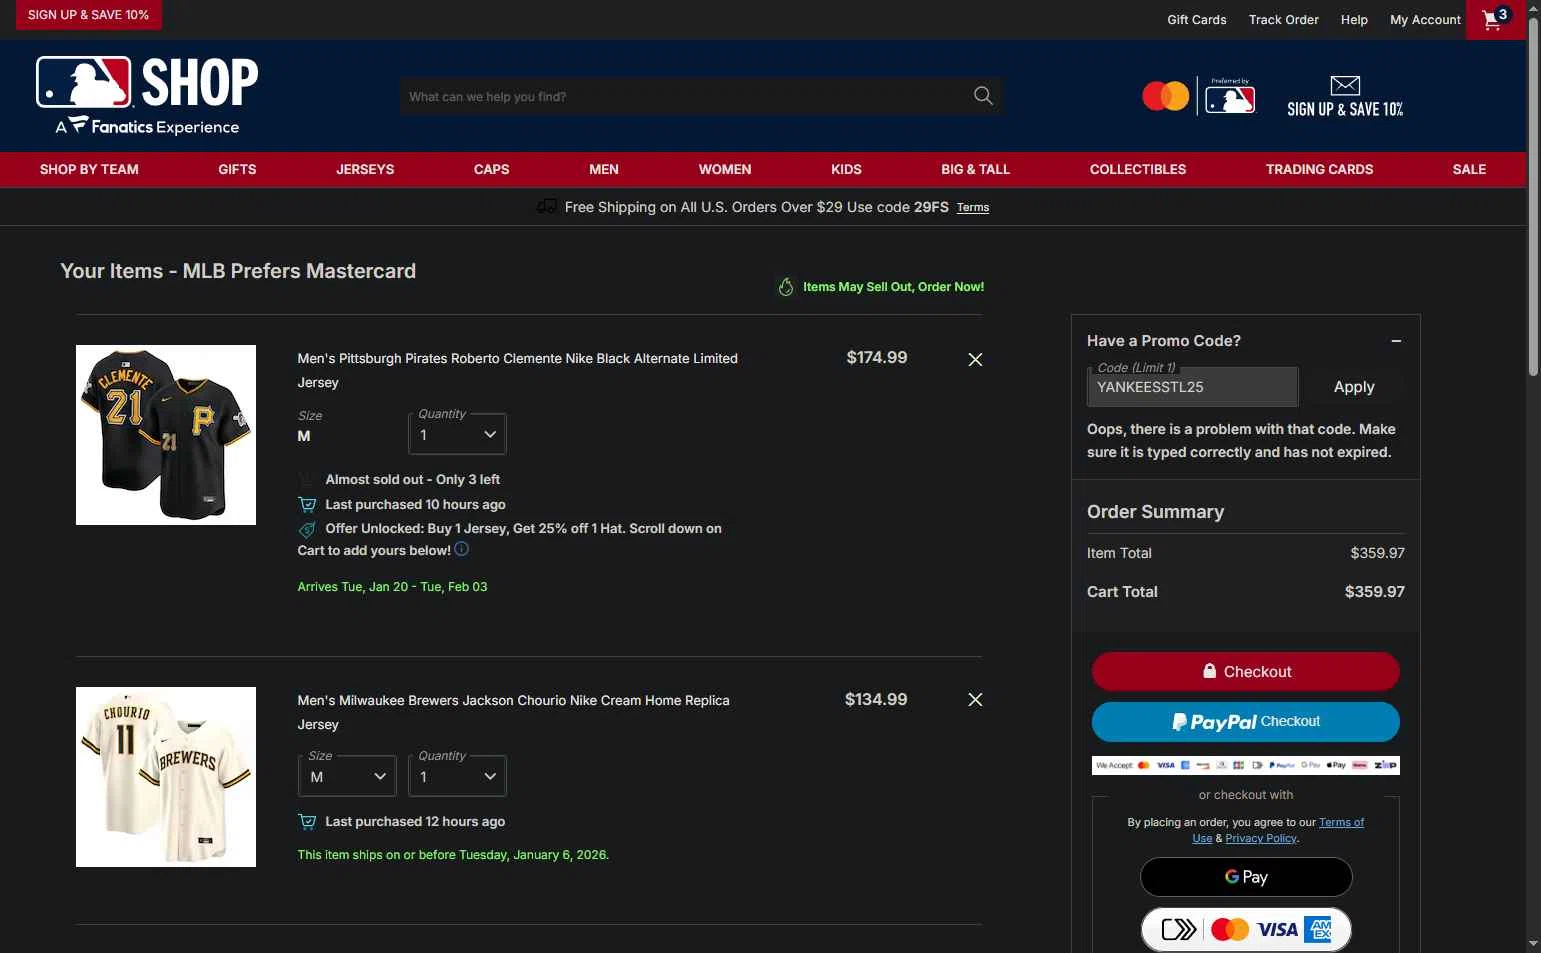Open Help link
Screen dimensions: 1541x953
pos(1354,19)
